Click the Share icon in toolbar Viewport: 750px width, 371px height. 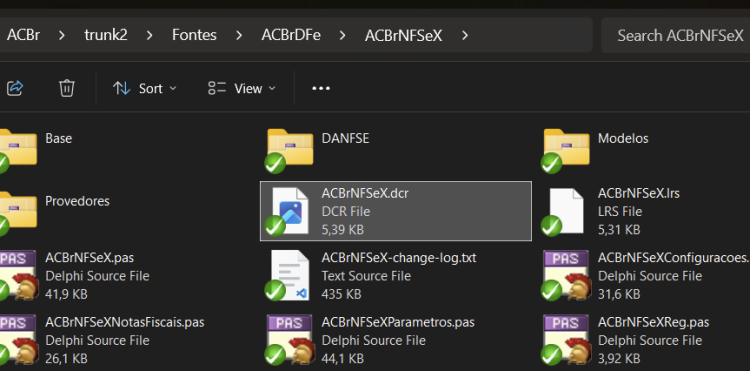point(15,88)
